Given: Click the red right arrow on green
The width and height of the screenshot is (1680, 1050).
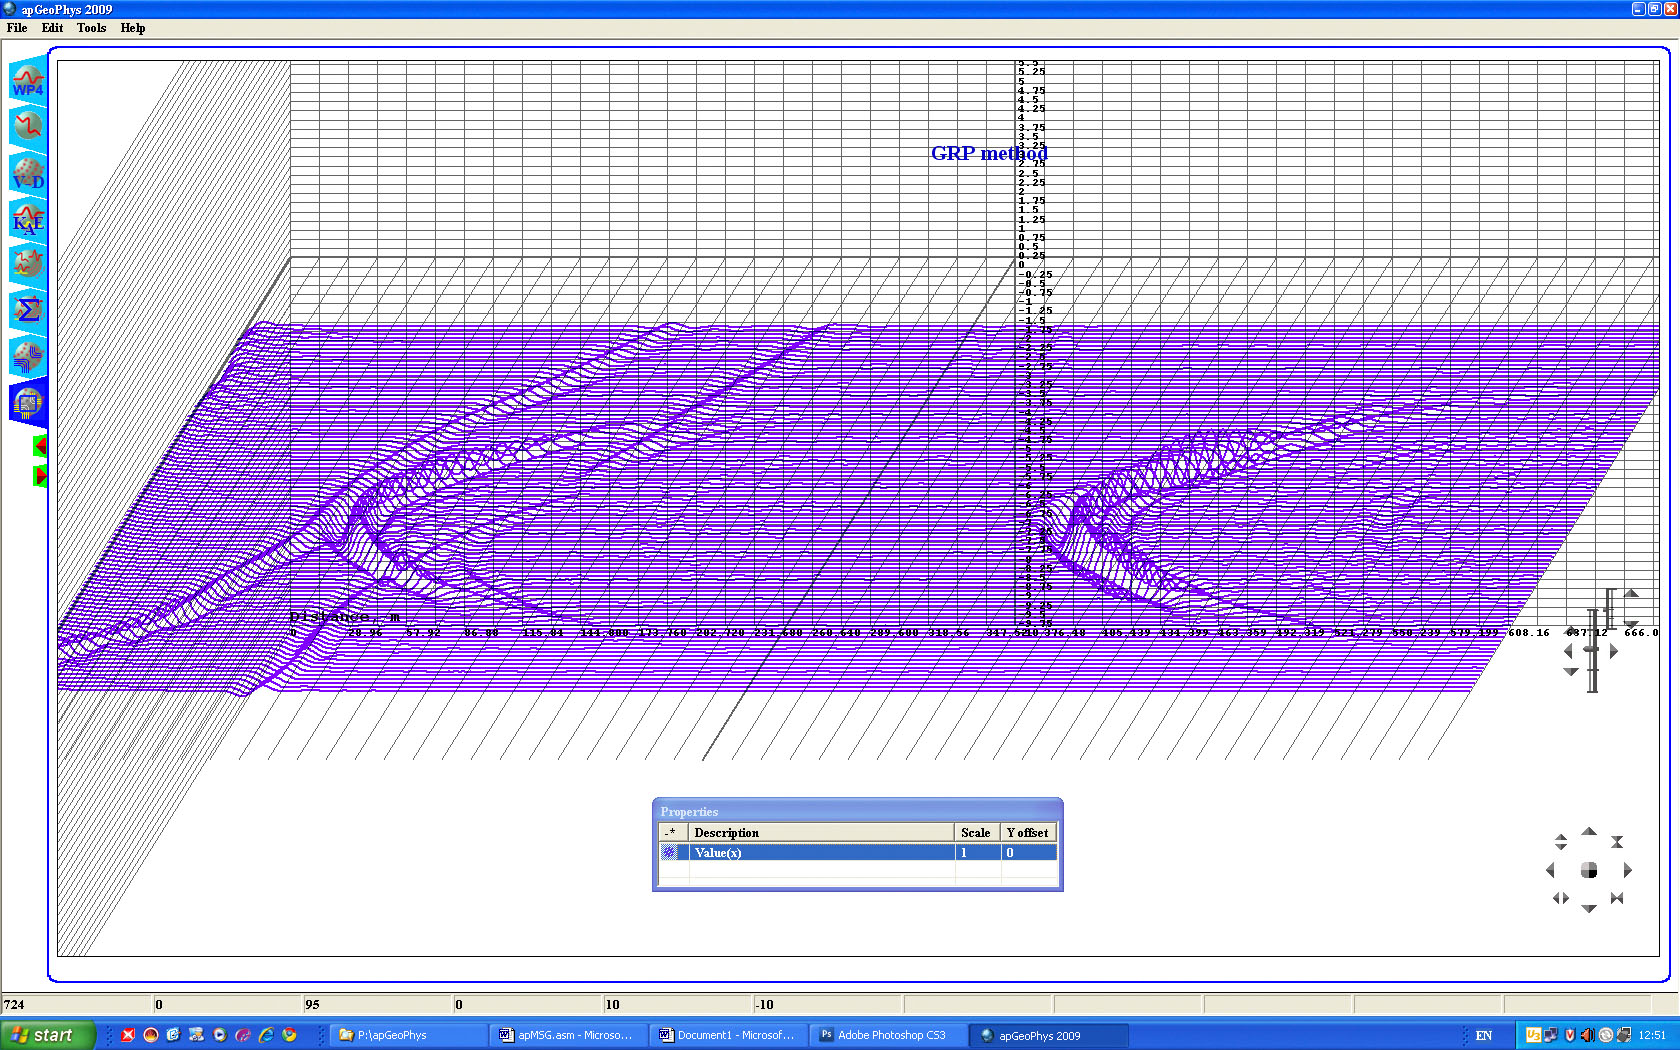Looking at the screenshot, I should (x=40, y=476).
